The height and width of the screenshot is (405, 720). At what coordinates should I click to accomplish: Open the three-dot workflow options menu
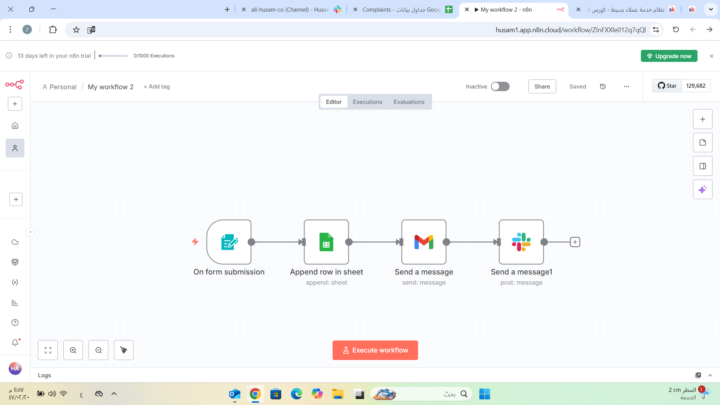(x=626, y=86)
